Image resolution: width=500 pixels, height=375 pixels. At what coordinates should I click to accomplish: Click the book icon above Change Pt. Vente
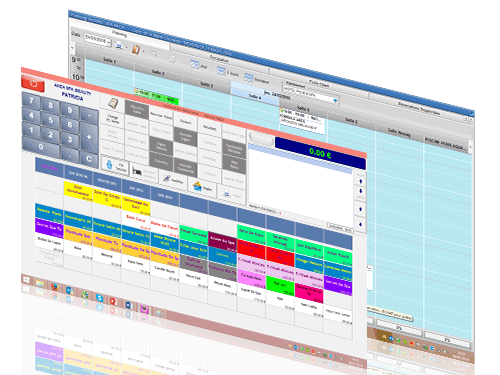coord(113,103)
